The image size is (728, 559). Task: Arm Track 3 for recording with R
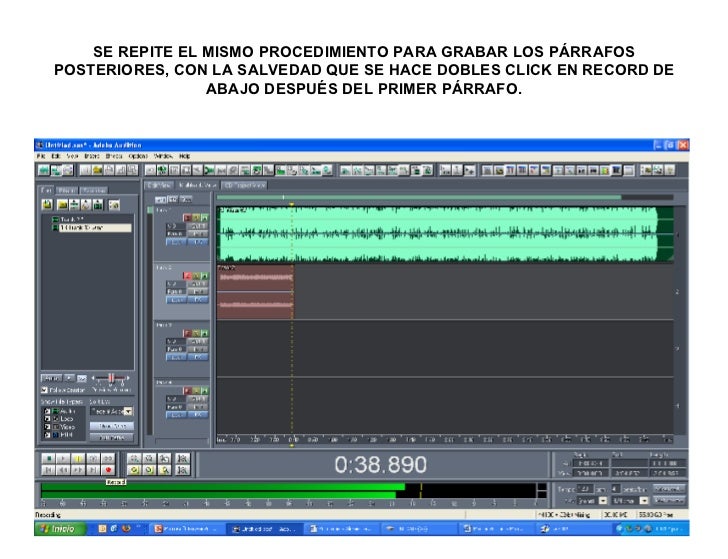coord(187,333)
